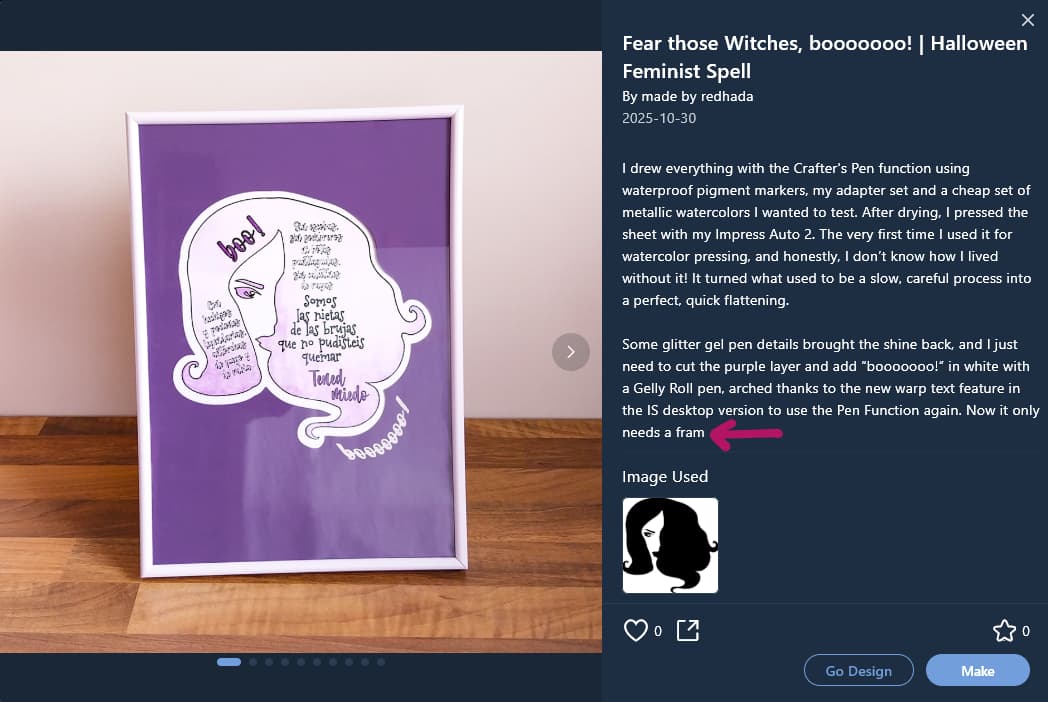
Task: Jump to the fifth carousel dot
Action: [301, 662]
